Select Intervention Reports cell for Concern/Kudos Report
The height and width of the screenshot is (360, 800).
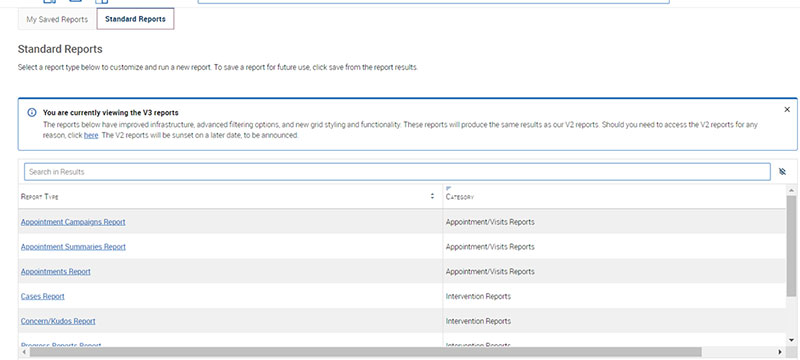click(x=614, y=321)
